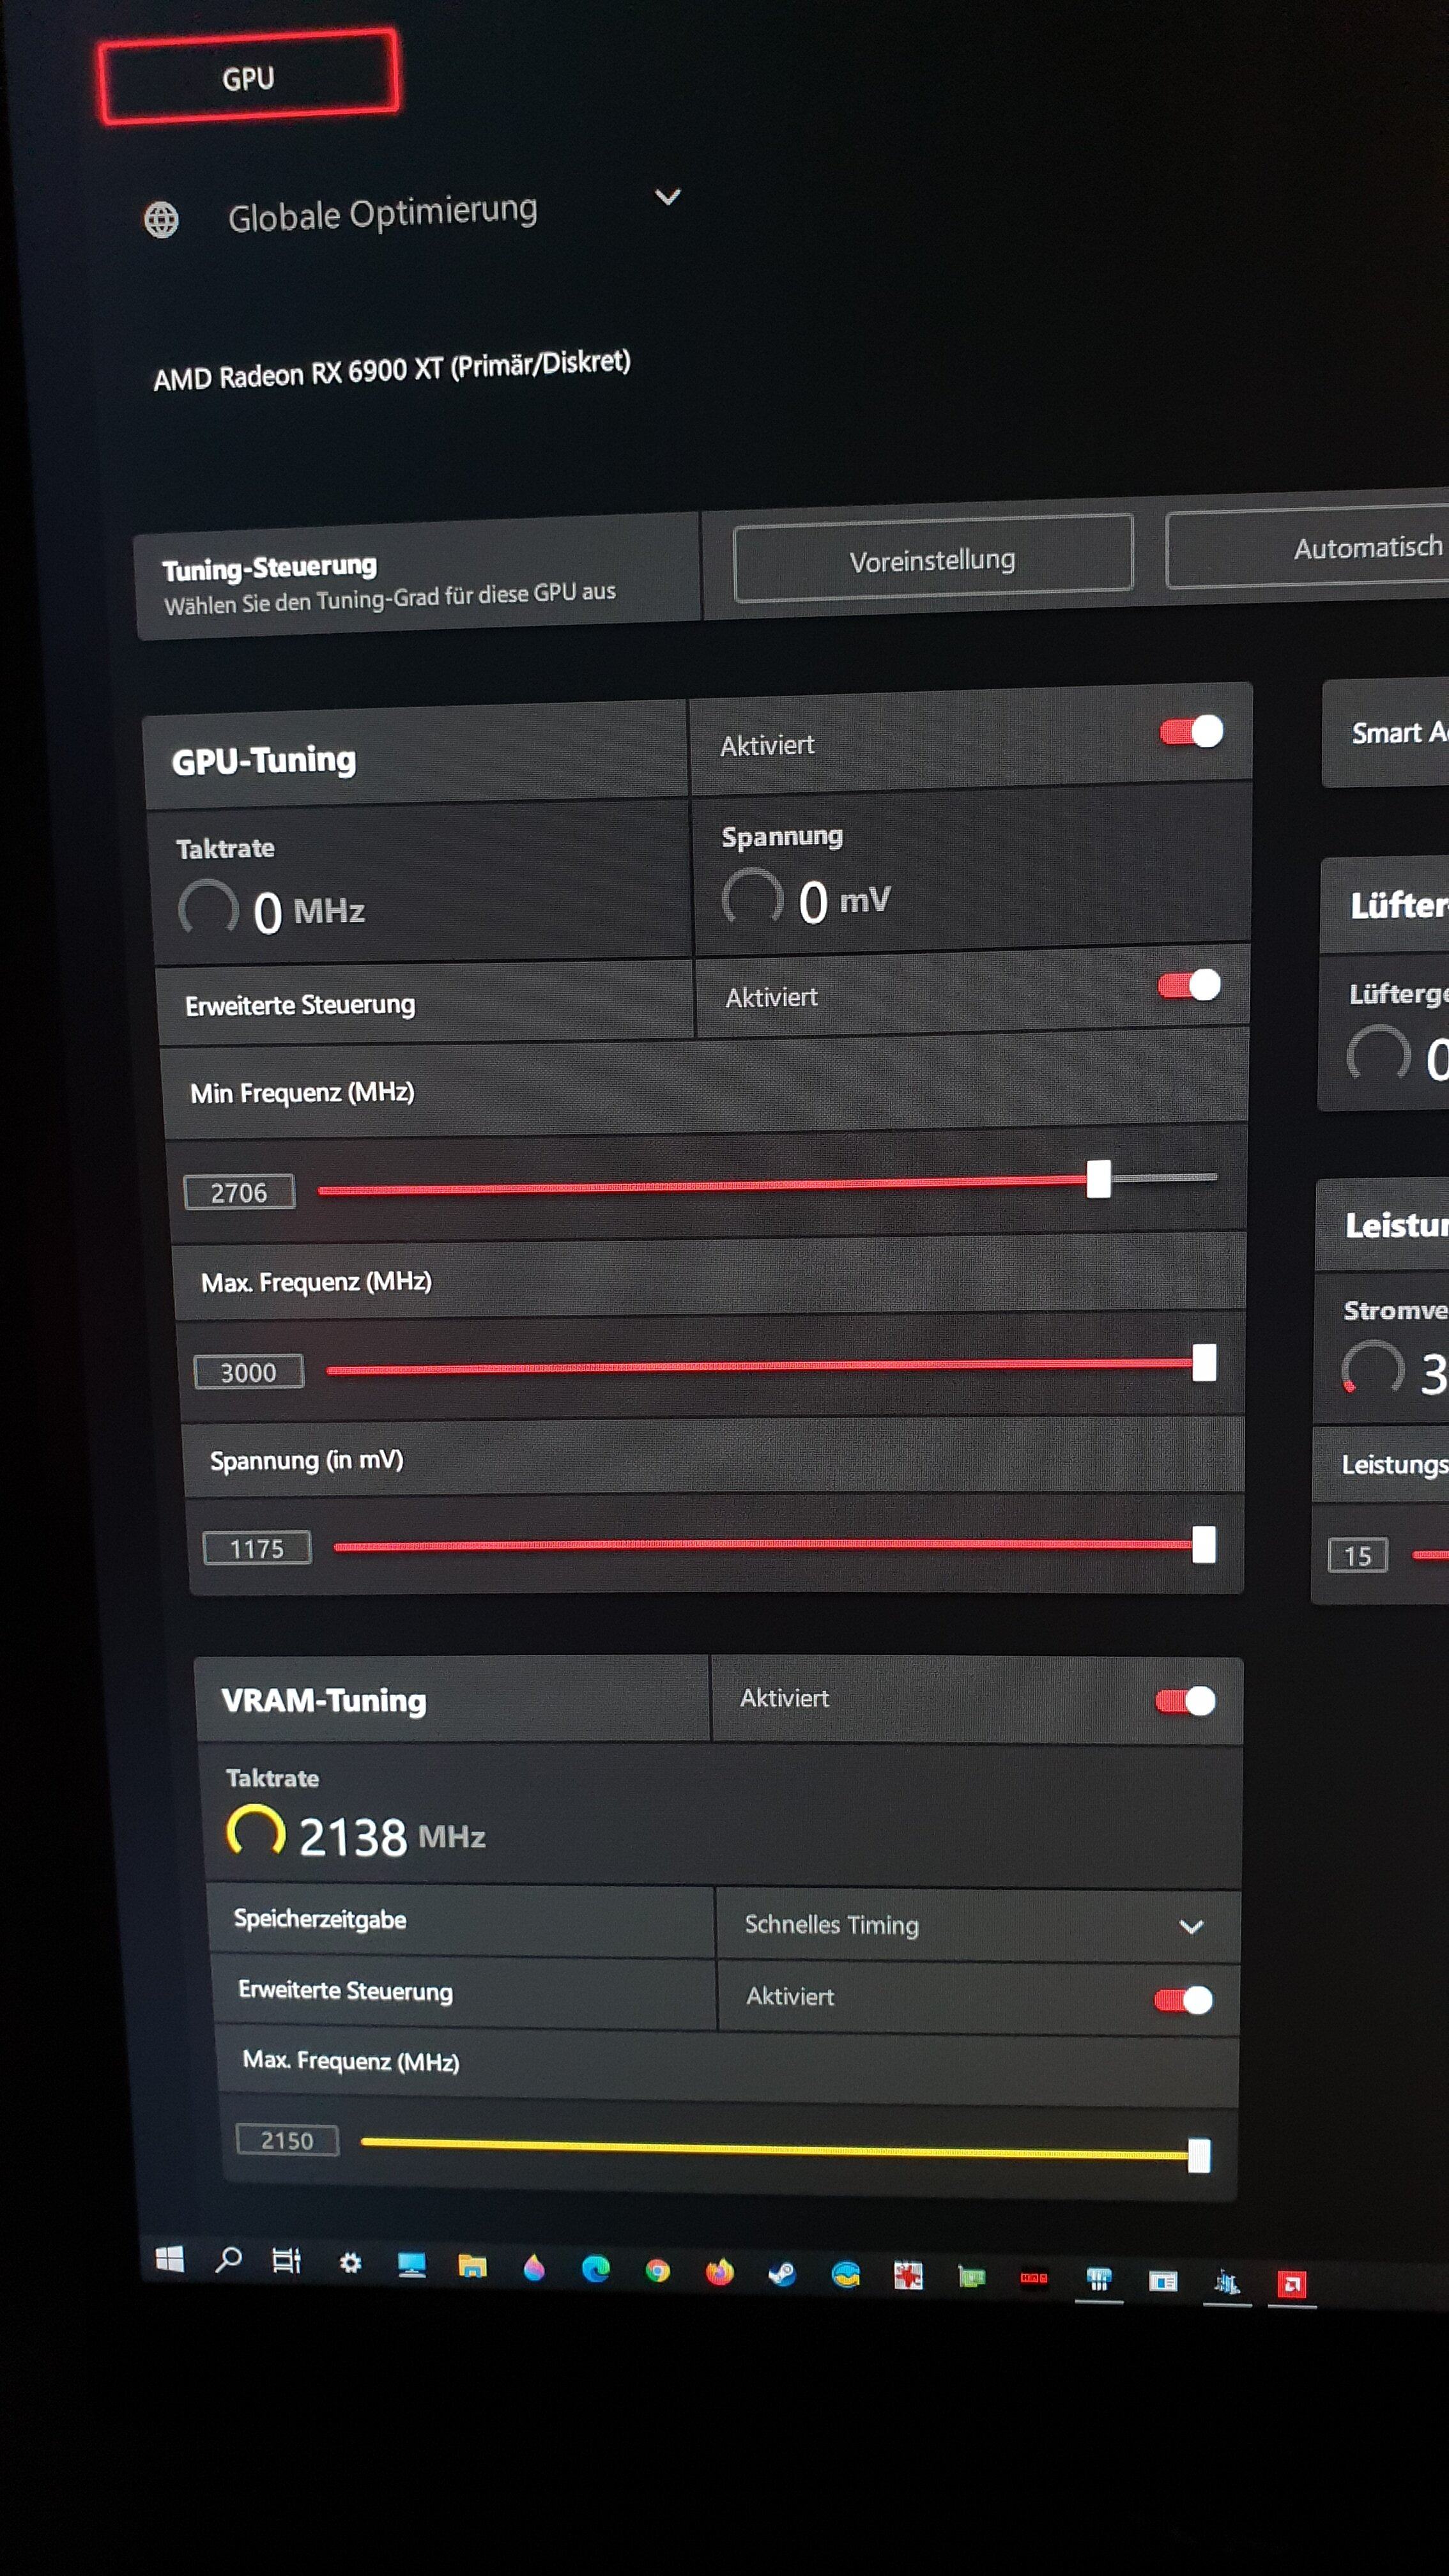The image size is (1449, 2576).
Task: Click the Max. Frequenz value field 3000
Action: 248,1372
